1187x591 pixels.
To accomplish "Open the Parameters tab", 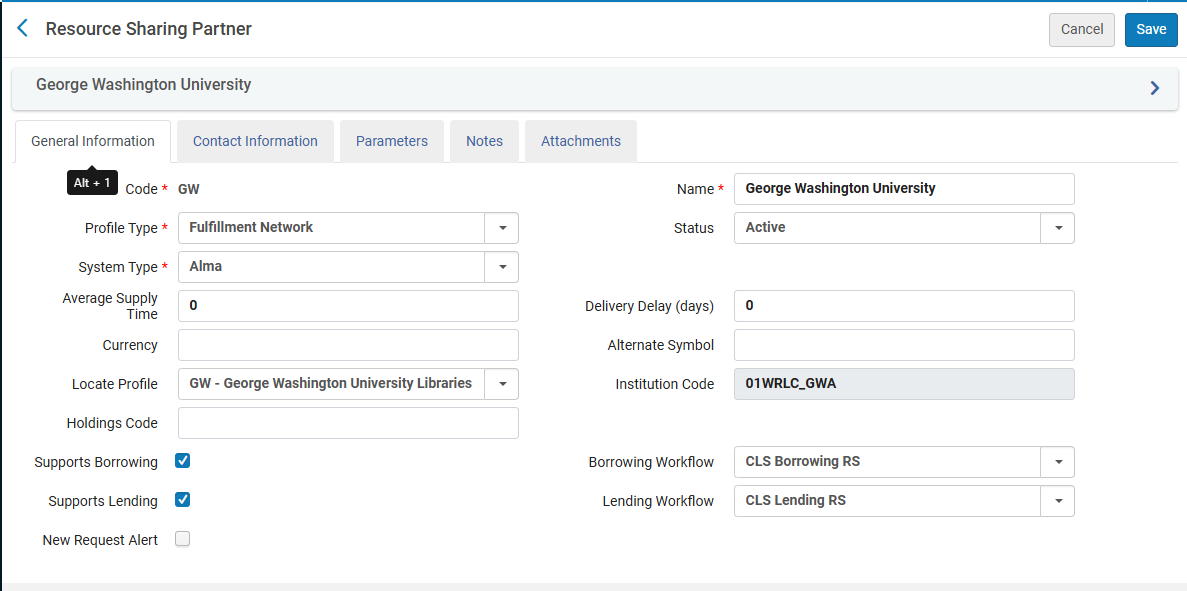I will pyautogui.click(x=391, y=141).
